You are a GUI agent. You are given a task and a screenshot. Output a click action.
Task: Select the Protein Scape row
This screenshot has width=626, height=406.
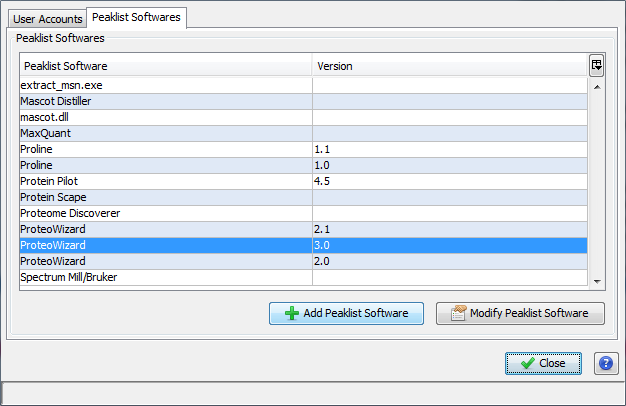(x=303, y=197)
